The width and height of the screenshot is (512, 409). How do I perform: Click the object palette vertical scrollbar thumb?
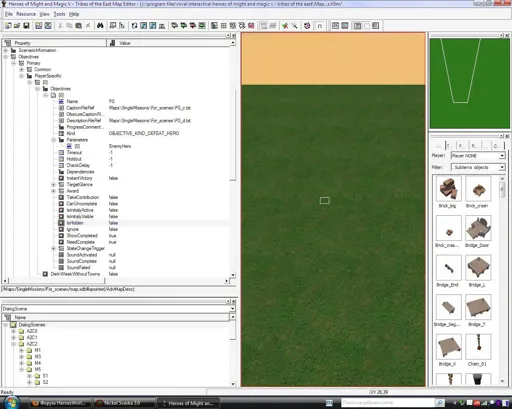[502, 189]
